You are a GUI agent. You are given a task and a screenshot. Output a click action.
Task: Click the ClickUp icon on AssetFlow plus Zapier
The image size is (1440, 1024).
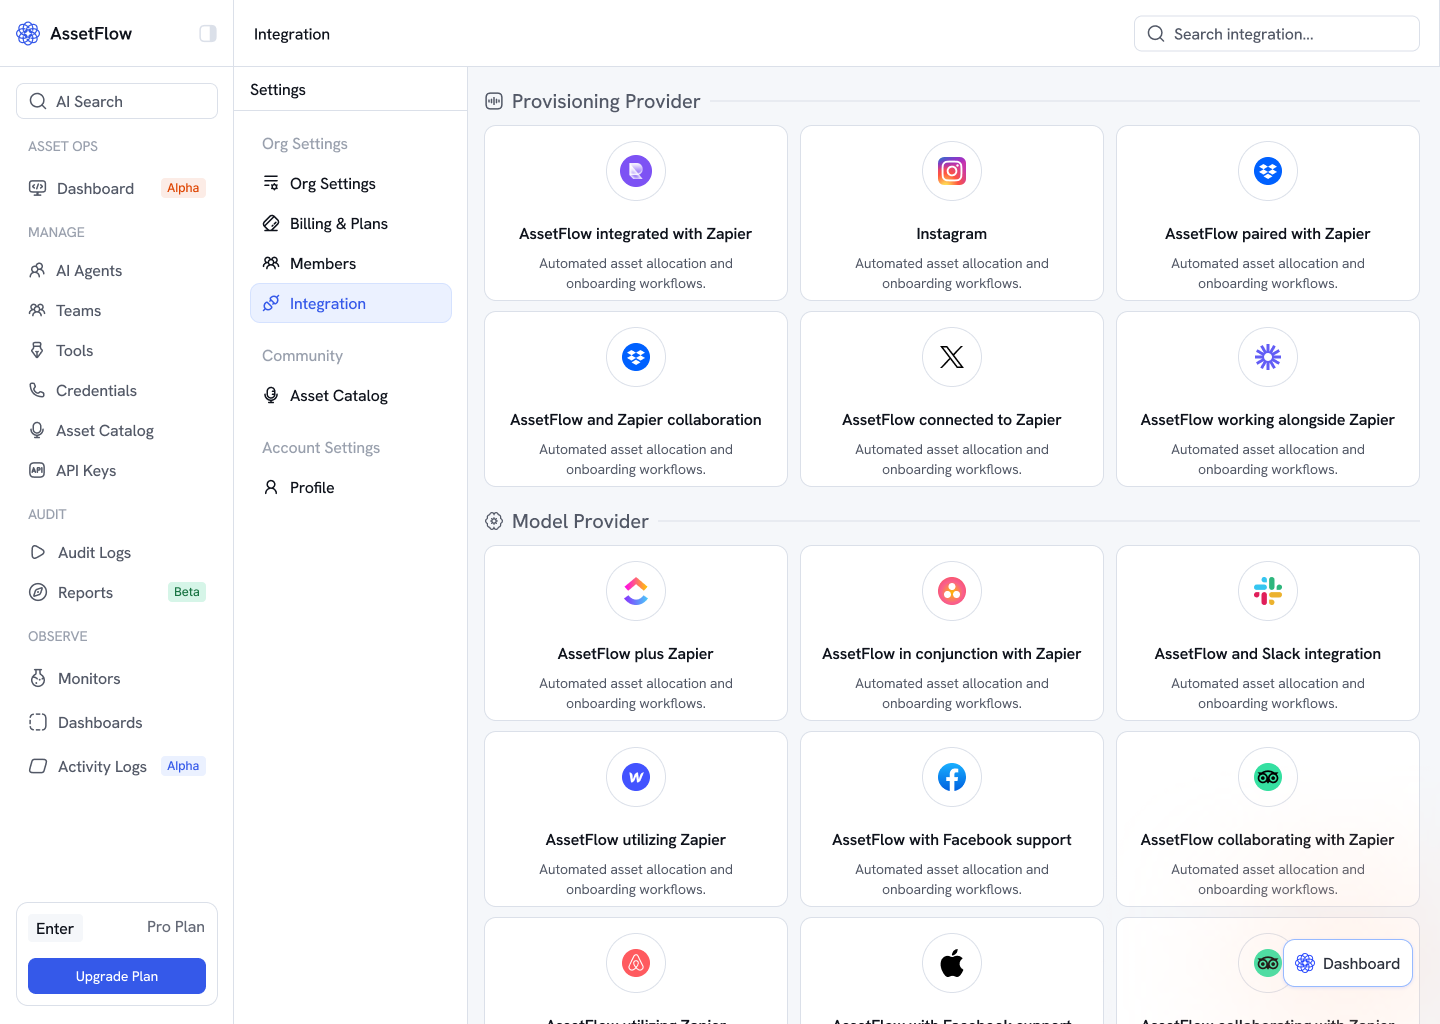(636, 591)
